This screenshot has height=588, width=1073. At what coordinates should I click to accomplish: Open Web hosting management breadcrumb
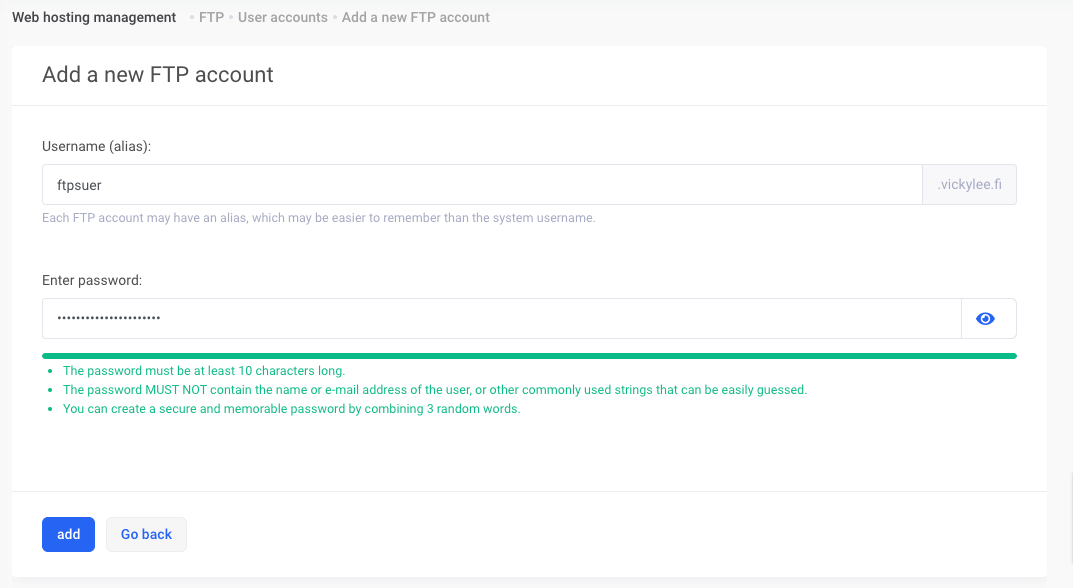pyautogui.click(x=94, y=17)
